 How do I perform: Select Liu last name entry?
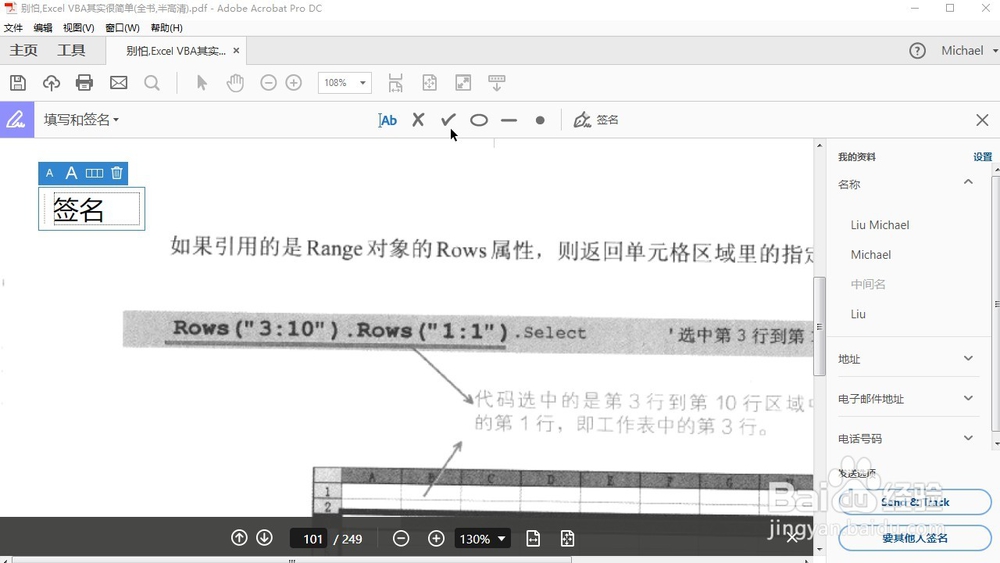tap(858, 314)
